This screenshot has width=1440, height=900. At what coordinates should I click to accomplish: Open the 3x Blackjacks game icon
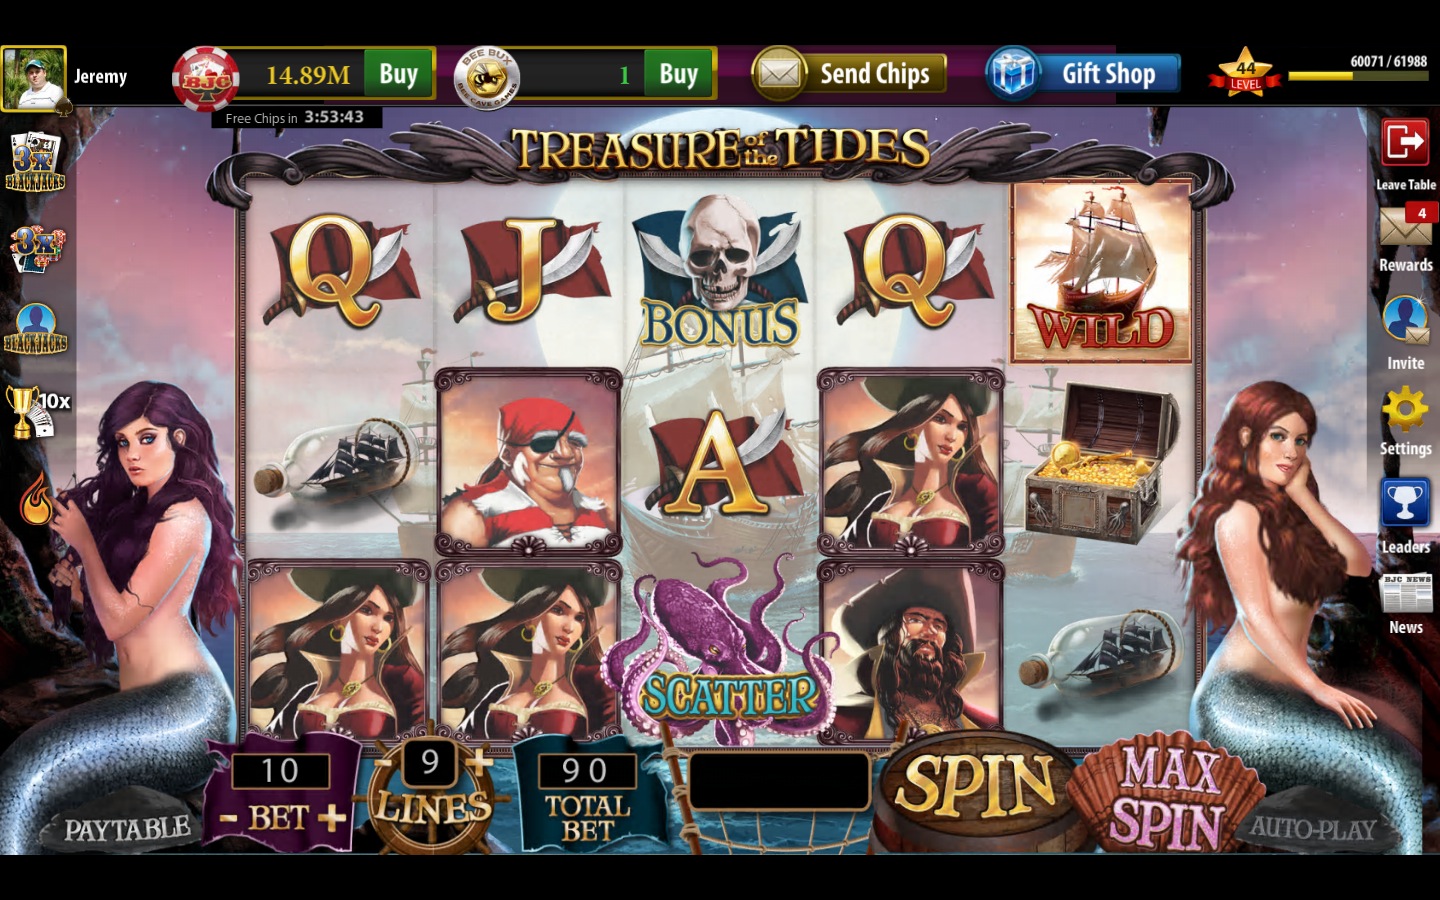[x=35, y=161]
